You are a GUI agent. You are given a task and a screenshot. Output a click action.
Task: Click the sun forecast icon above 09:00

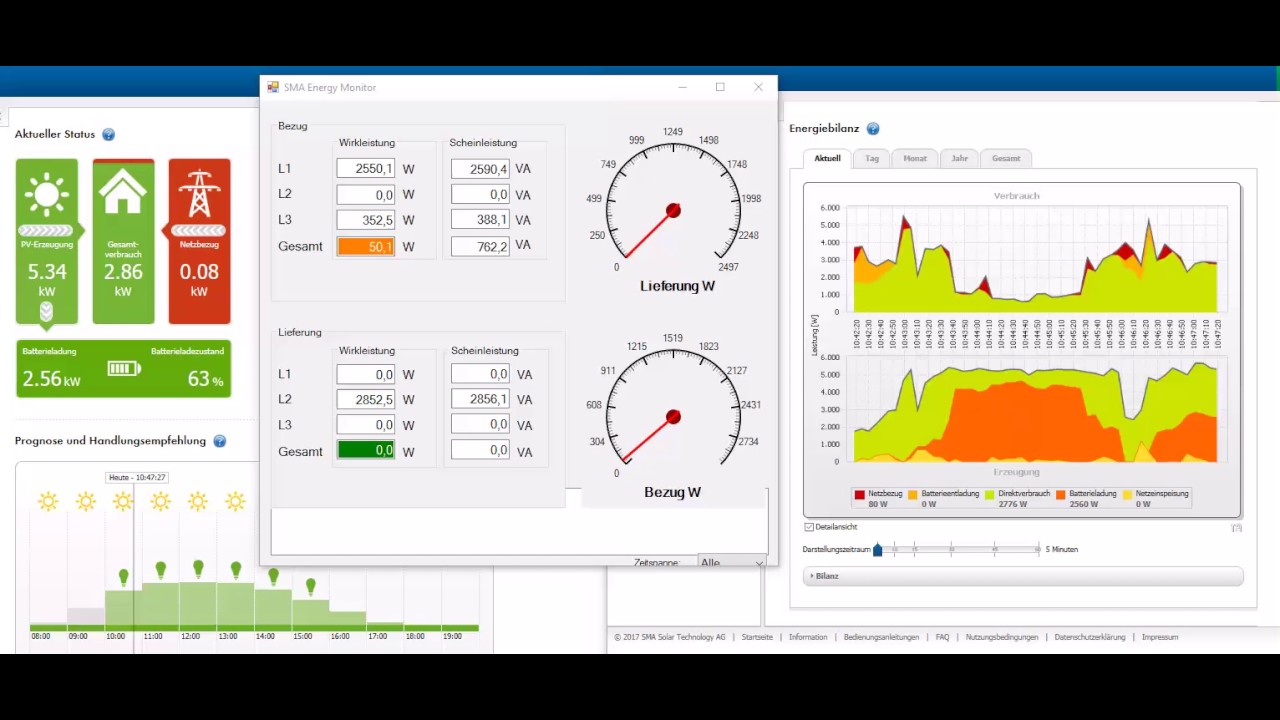(x=86, y=501)
